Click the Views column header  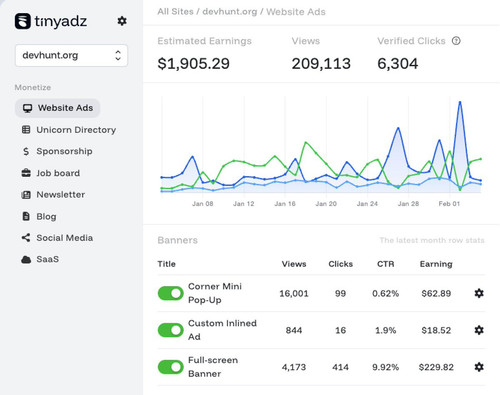294,264
